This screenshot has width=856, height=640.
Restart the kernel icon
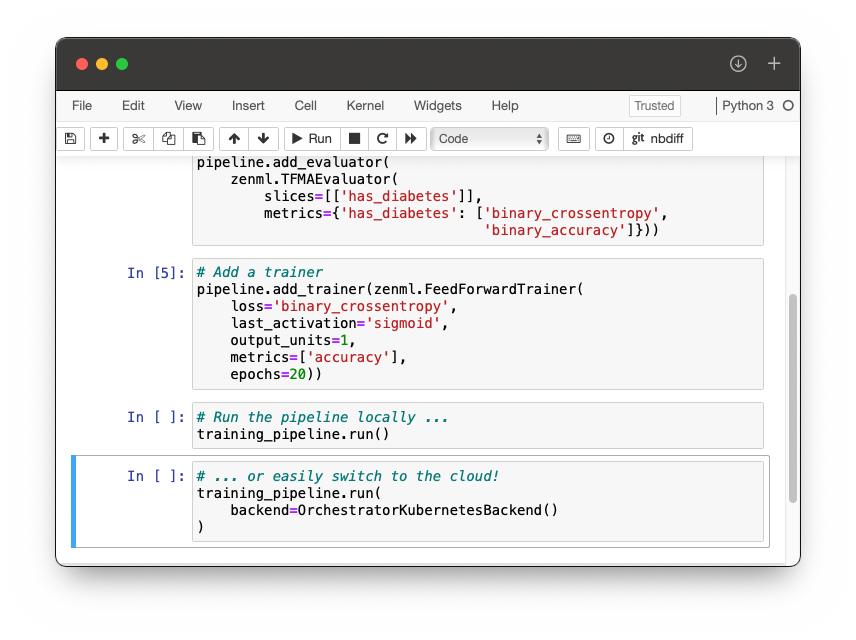pyautogui.click(x=383, y=139)
